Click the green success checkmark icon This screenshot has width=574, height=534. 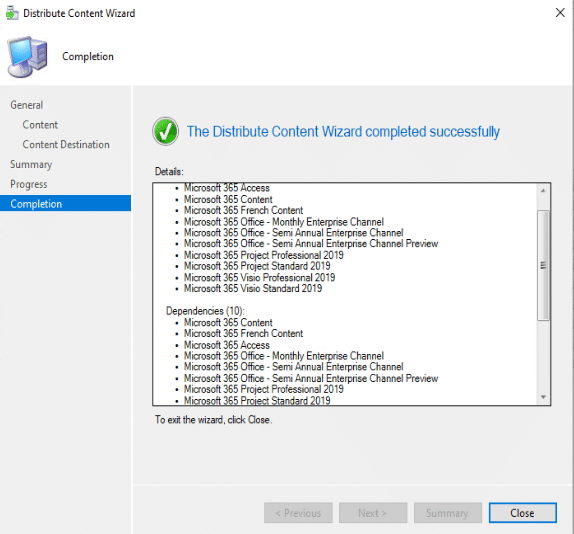pos(166,131)
